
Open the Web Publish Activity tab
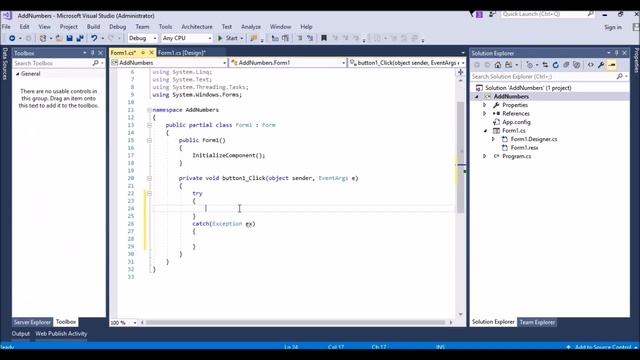(x=61, y=333)
